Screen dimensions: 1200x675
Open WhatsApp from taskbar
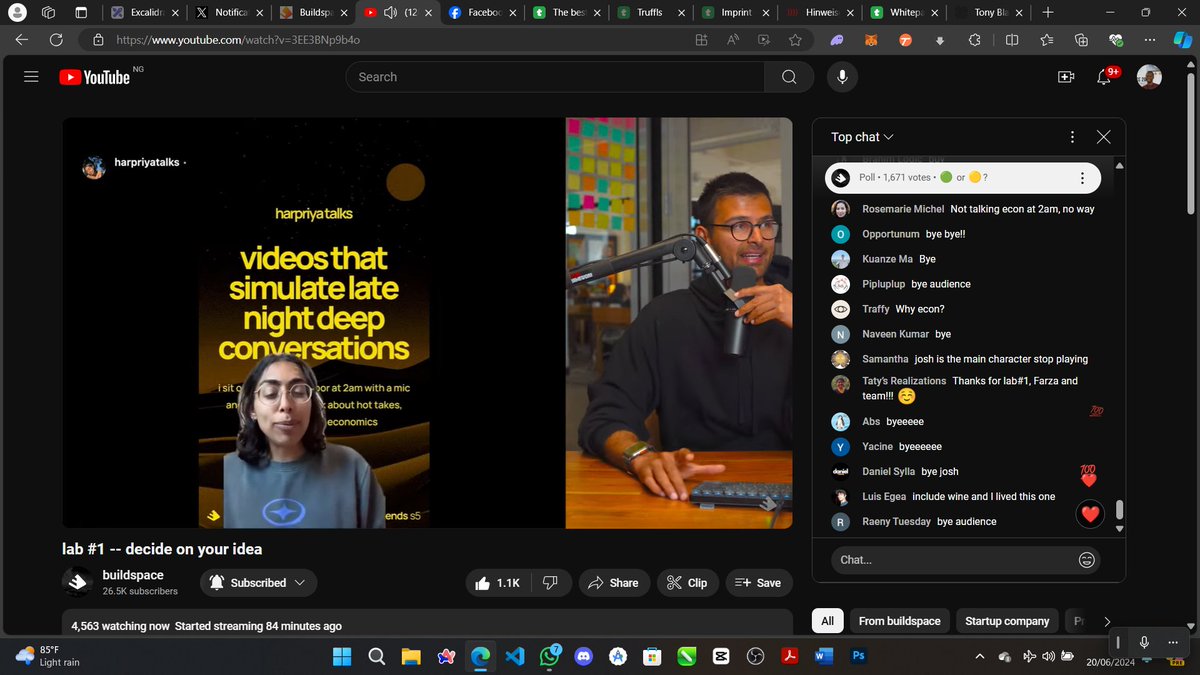[x=549, y=657]
